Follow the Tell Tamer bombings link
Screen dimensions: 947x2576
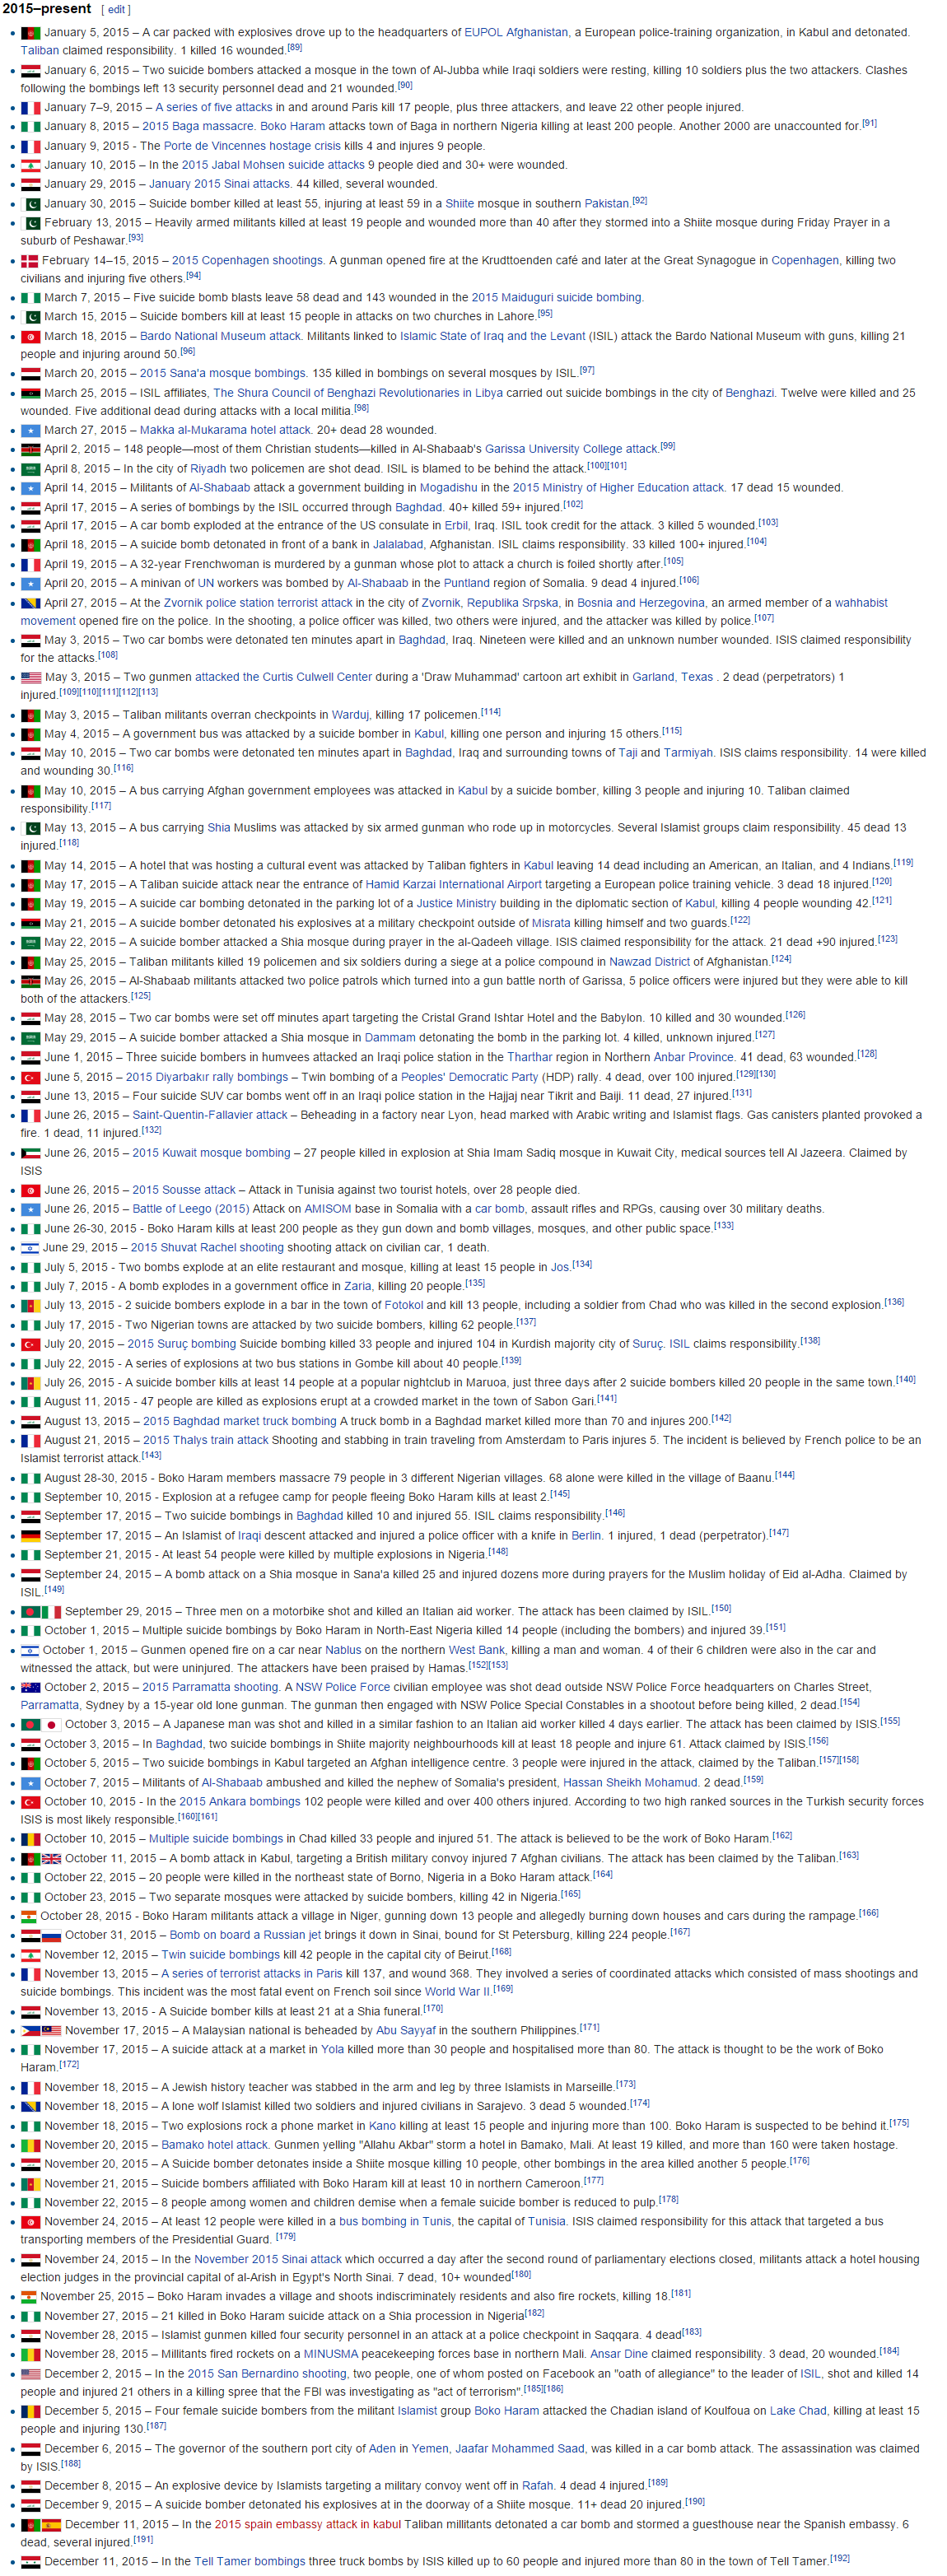[x=250, y=2562]
